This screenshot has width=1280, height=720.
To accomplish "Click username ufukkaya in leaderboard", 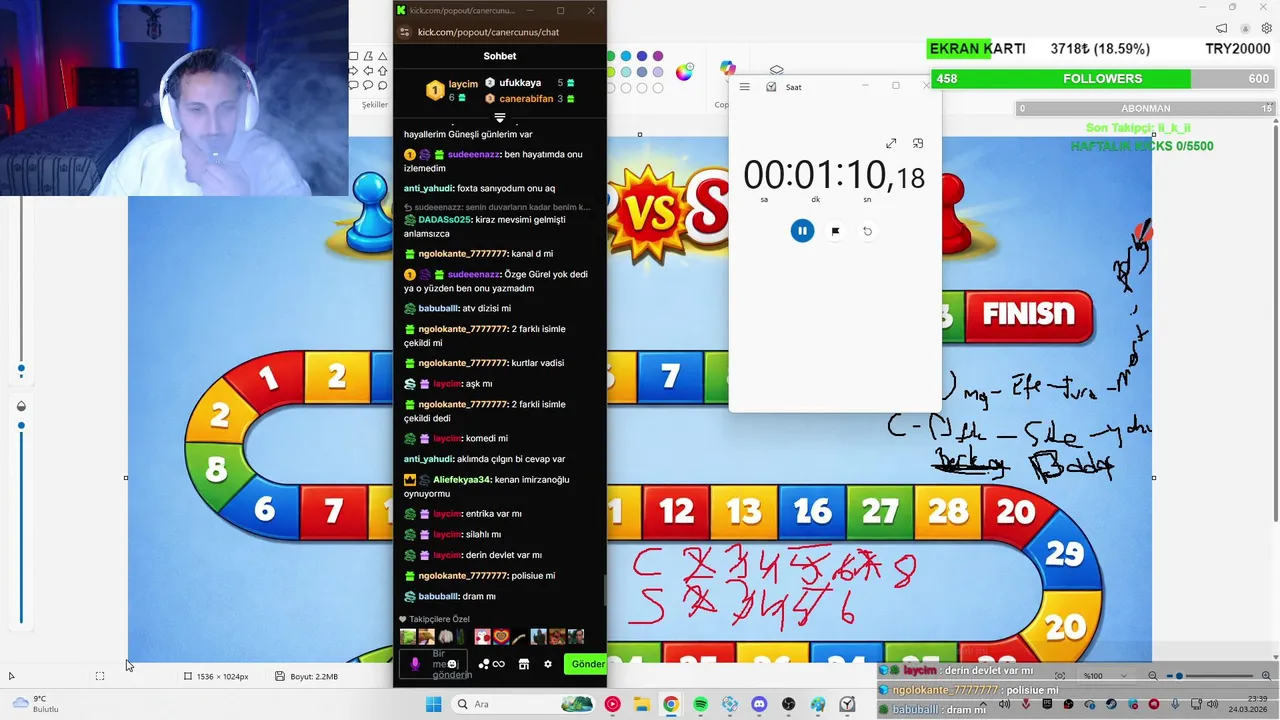I will tap(520, 83).
